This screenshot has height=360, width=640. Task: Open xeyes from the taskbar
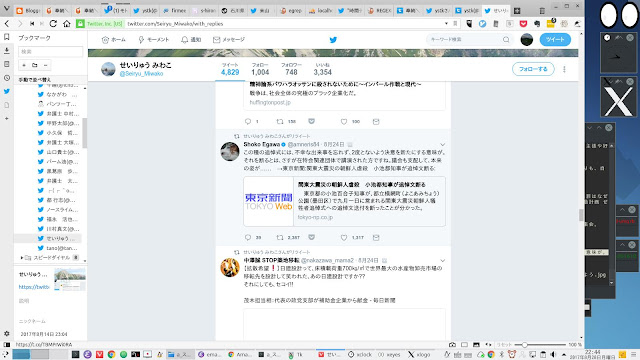(389, 354)
